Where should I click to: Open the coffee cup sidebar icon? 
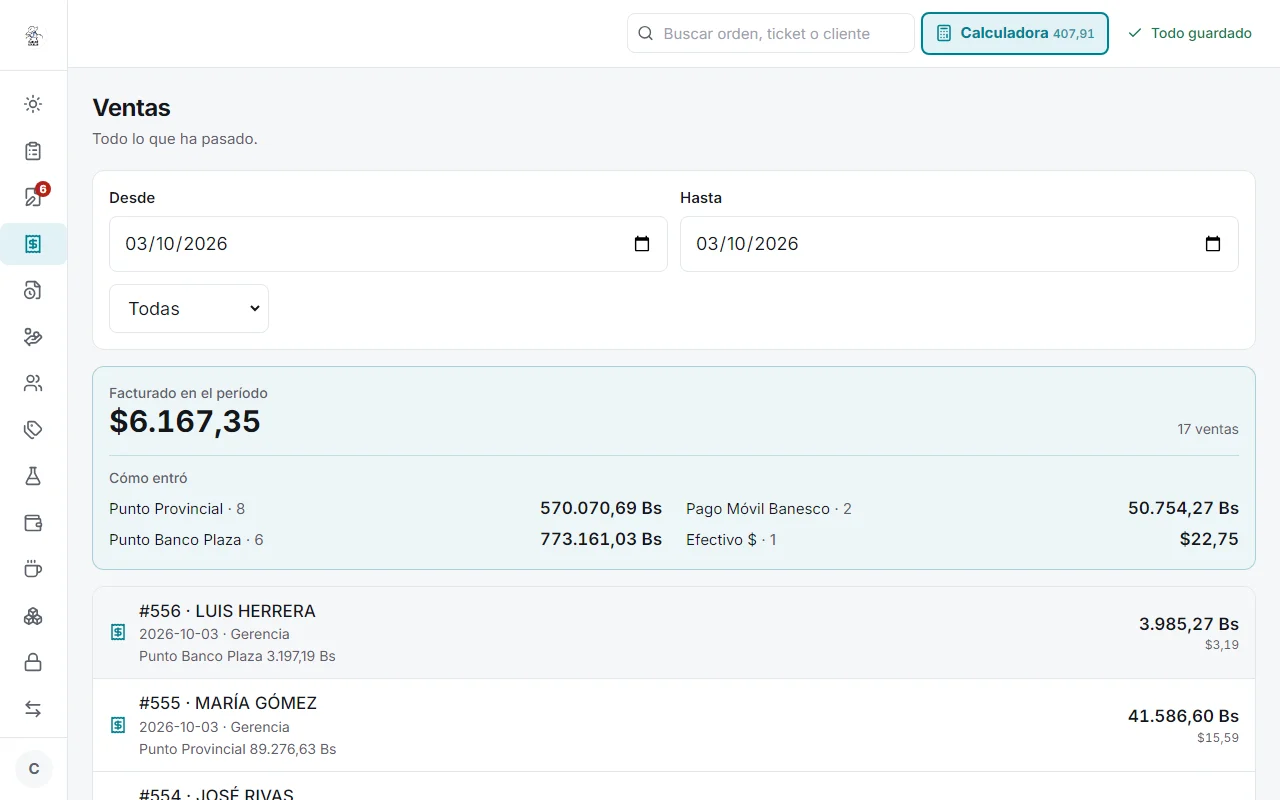(x=33, y=569)
